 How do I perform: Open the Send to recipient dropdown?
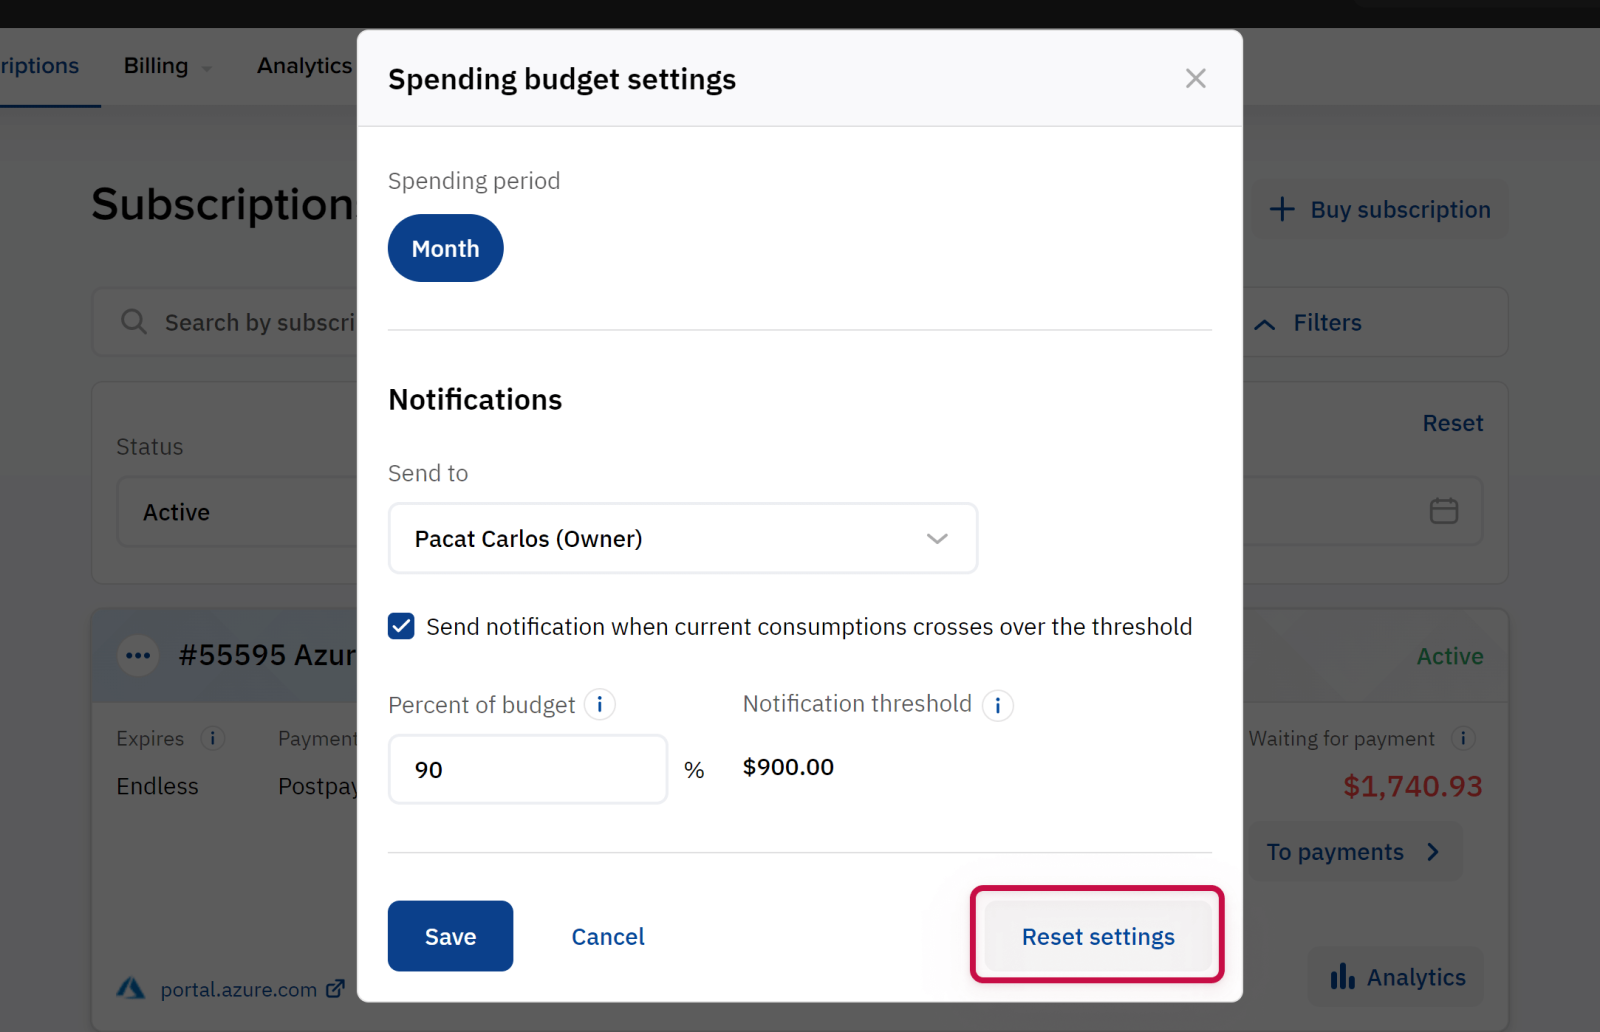click(682, 539)
